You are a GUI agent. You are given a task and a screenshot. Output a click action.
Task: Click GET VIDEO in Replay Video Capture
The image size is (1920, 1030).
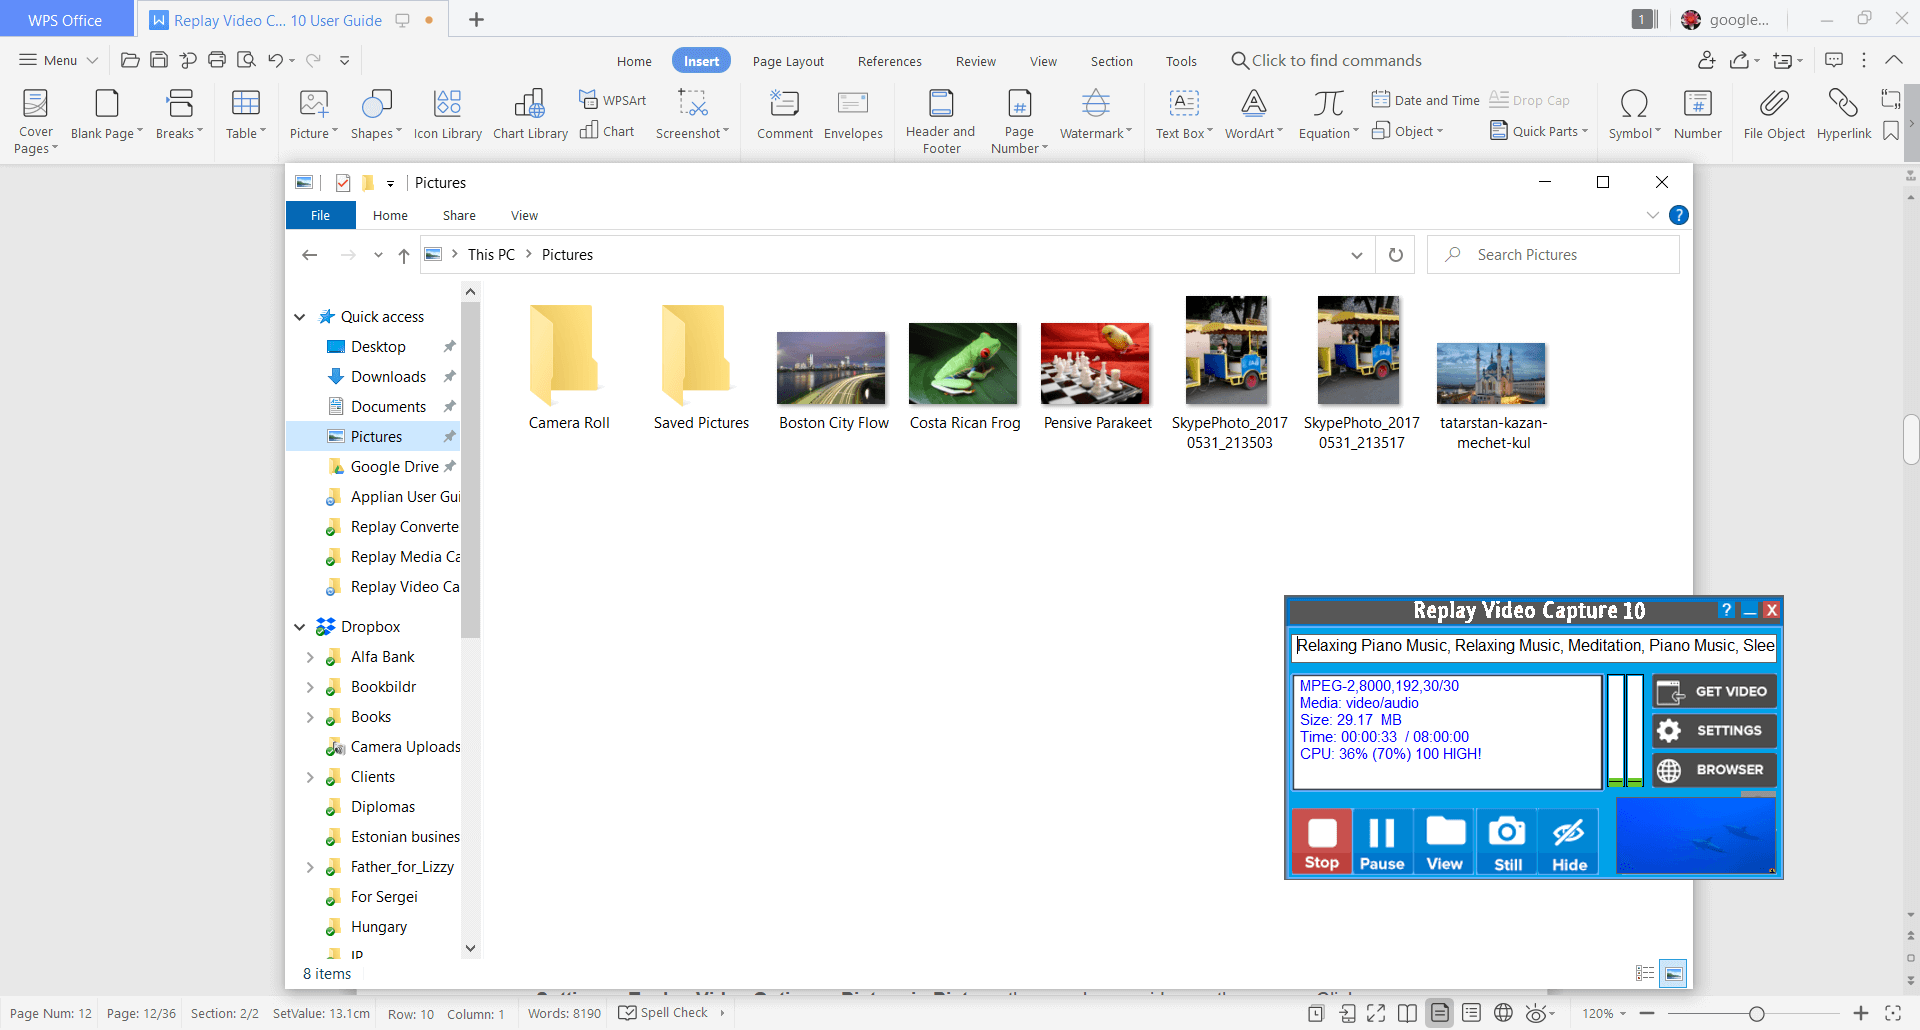click(1714, 691)
